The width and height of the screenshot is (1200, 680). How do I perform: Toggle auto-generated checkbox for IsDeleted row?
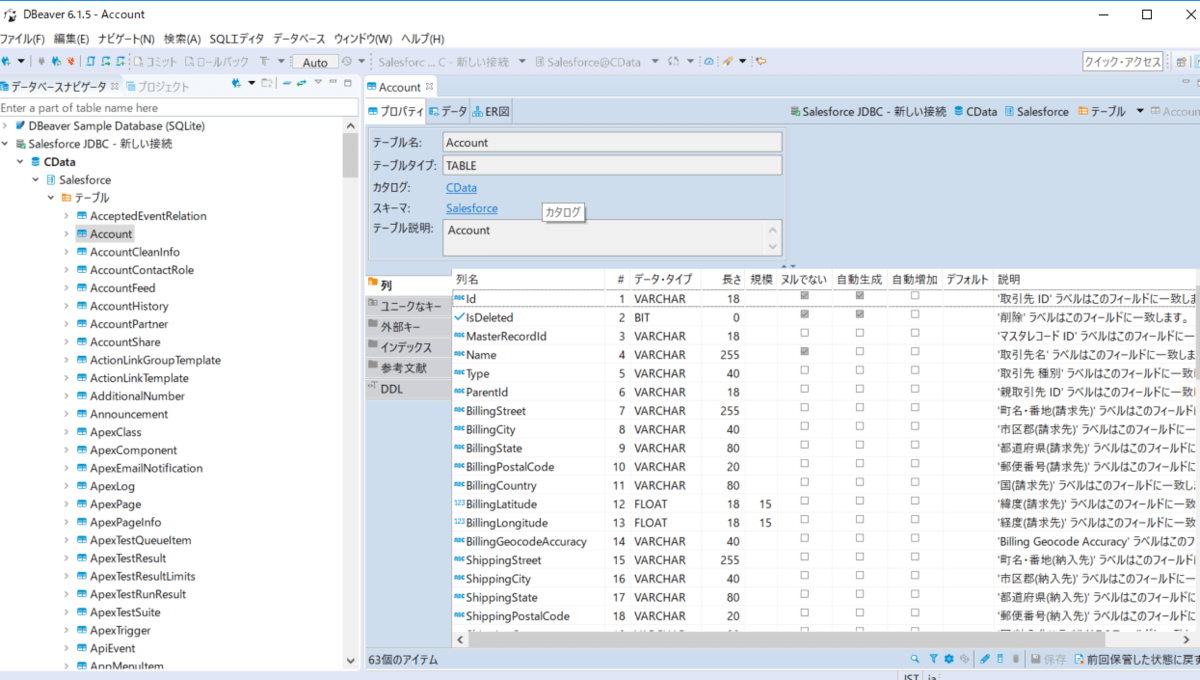pyautogui.click(x=859, y=316)
